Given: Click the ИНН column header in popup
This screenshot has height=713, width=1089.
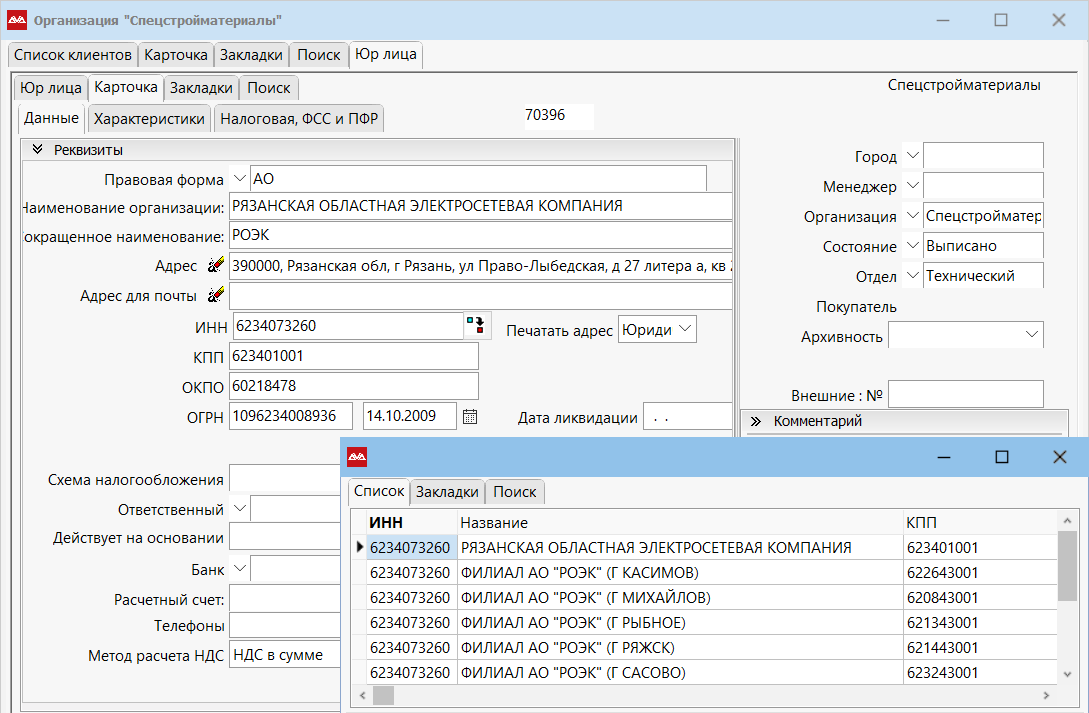Looking at the screenshot, I should (x=411, y=522).
